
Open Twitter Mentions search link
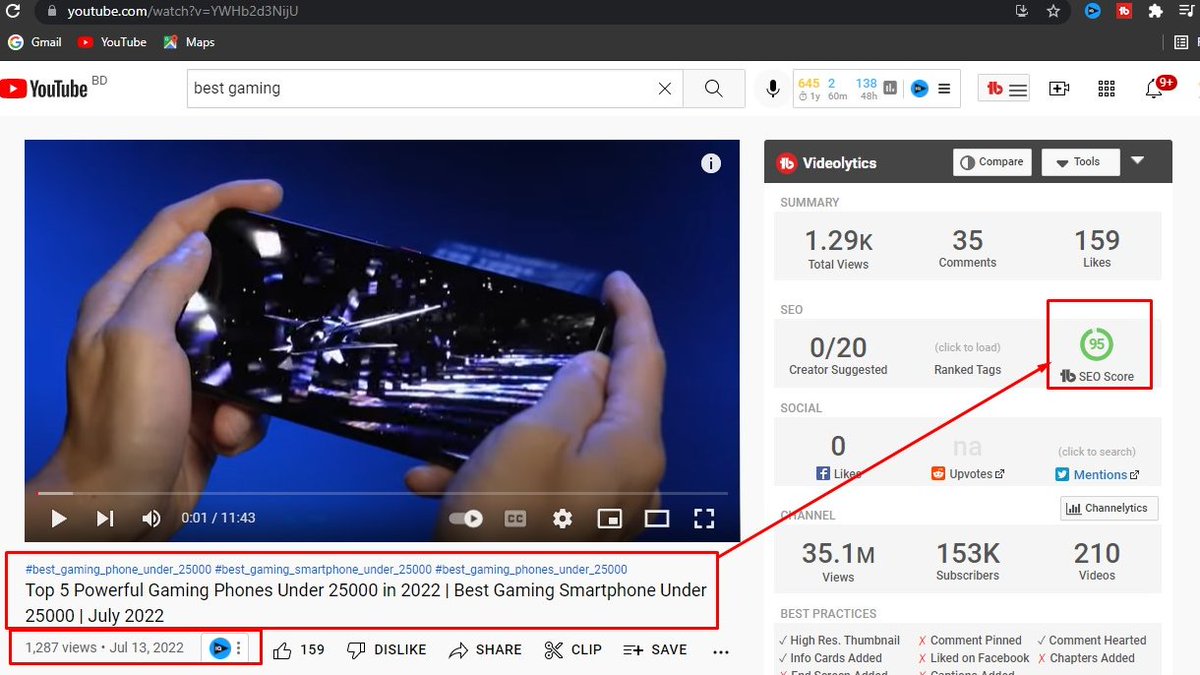tap(1097, 474)
